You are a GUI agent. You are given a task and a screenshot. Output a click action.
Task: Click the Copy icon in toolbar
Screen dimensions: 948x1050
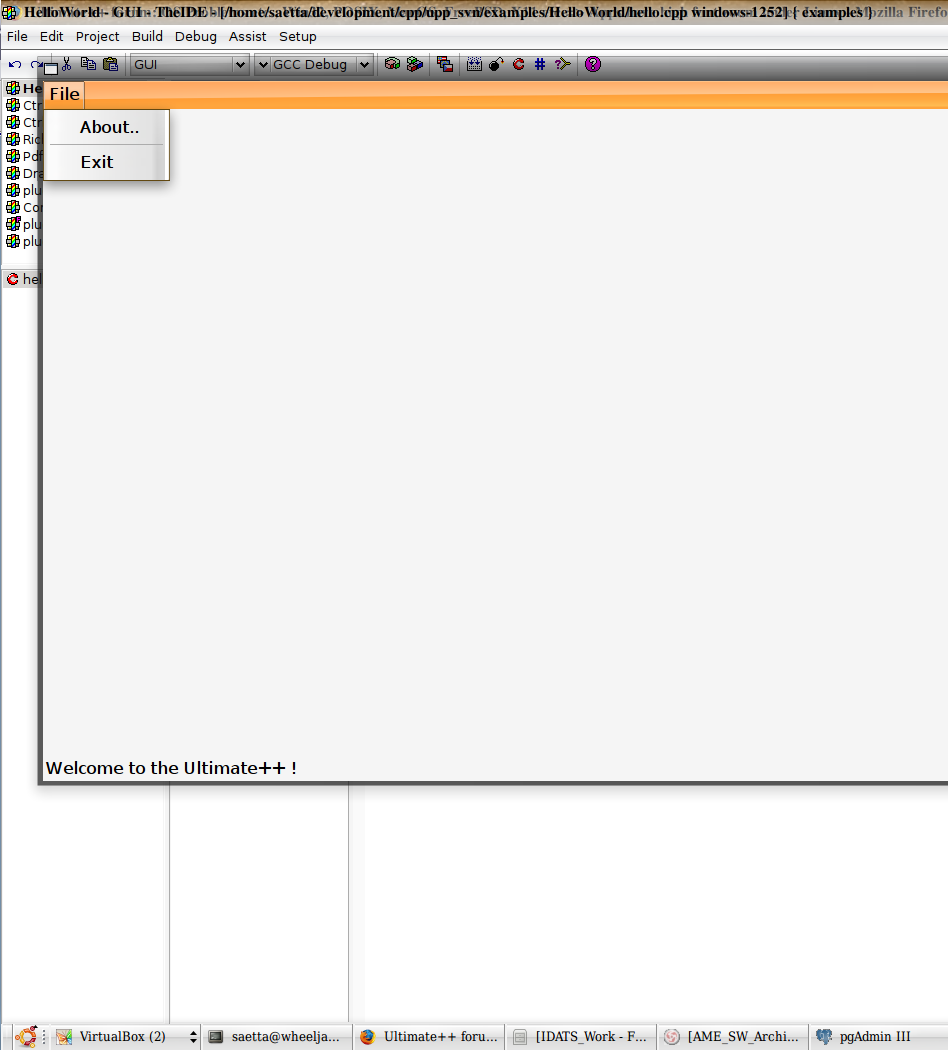coord(88,64)
